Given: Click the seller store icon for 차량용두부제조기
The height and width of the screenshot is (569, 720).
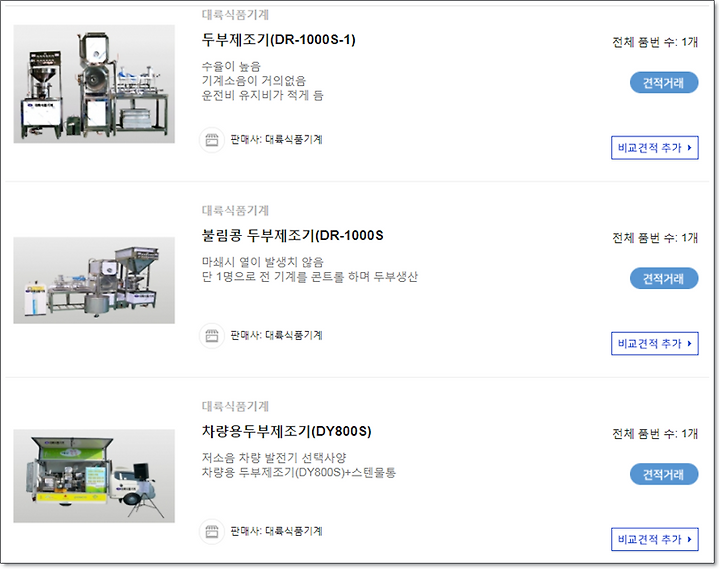Looking at the screenshot, I should coord(211,532).
